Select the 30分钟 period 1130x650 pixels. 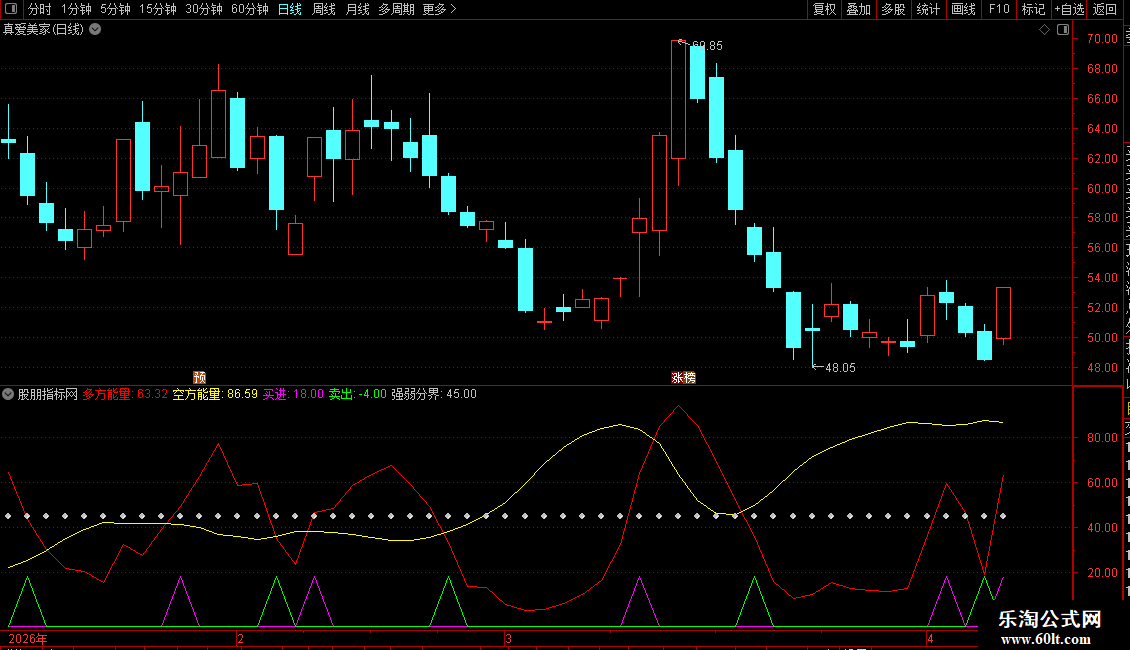[x=203, y=9]
